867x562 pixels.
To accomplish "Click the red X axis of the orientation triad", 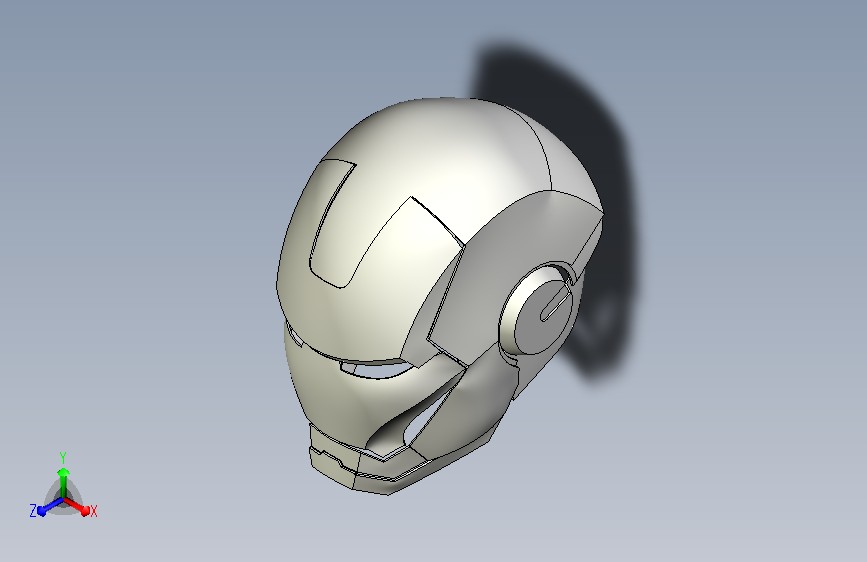I will [x=77, y=506].
